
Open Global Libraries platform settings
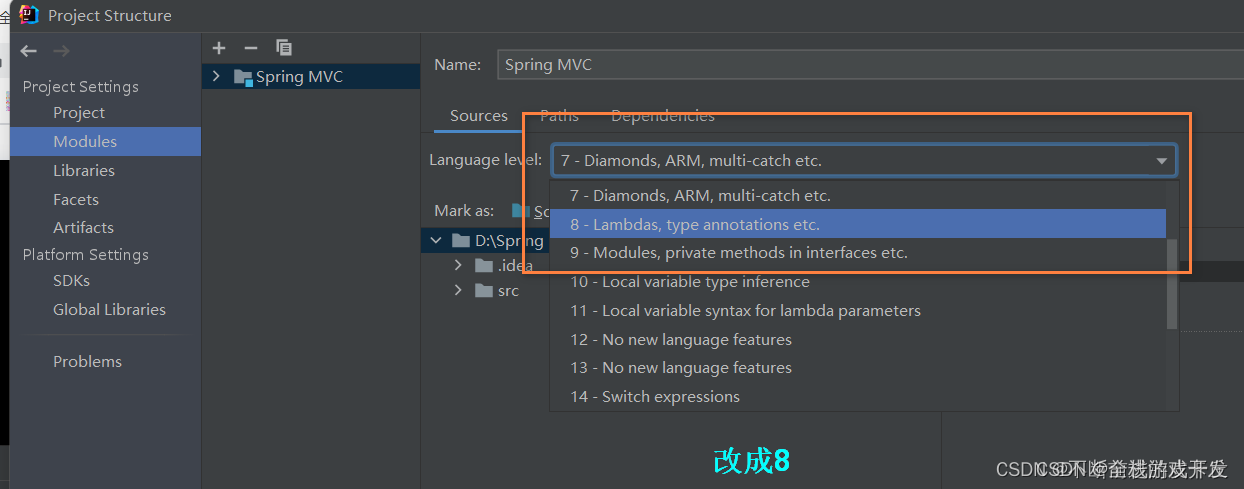coord(109,310)
